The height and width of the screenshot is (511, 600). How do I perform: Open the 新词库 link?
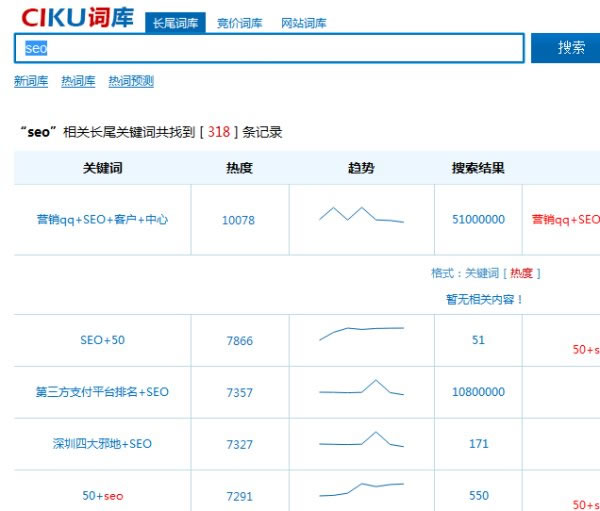pyautogui.click(x=31, y=82)
